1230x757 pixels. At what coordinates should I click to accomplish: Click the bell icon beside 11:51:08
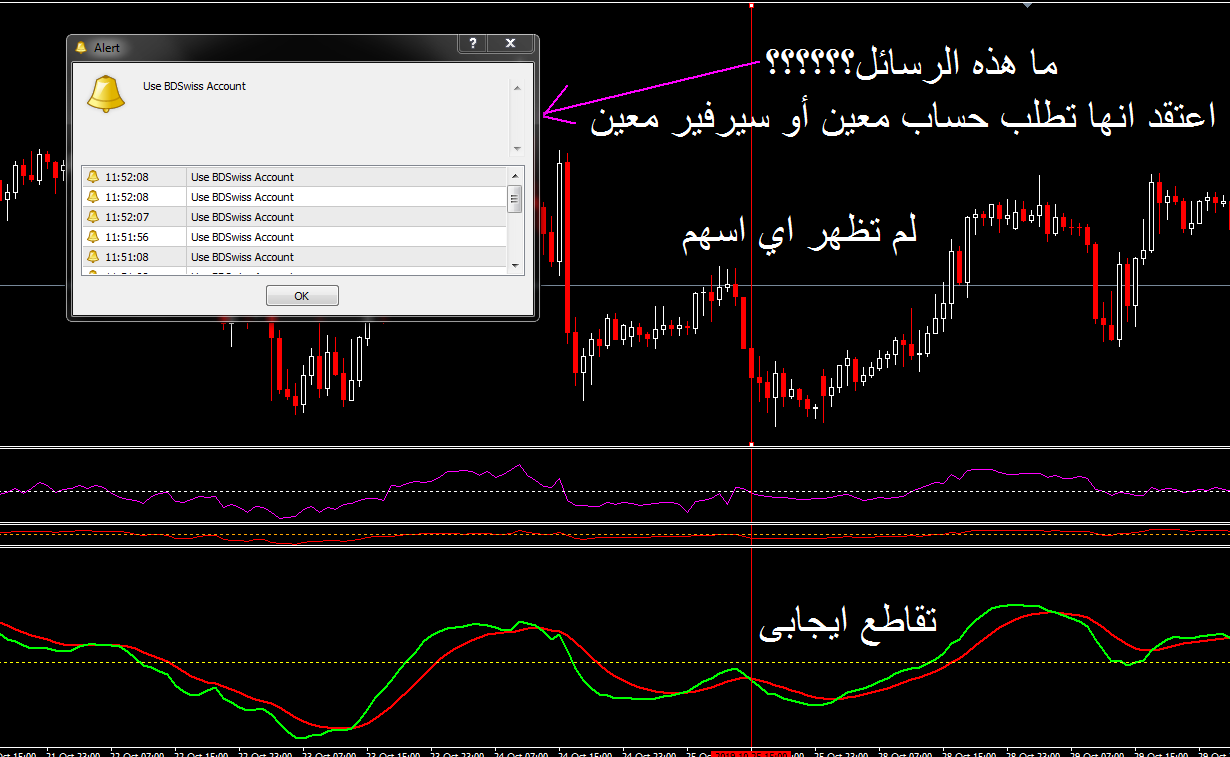[93, 257]
